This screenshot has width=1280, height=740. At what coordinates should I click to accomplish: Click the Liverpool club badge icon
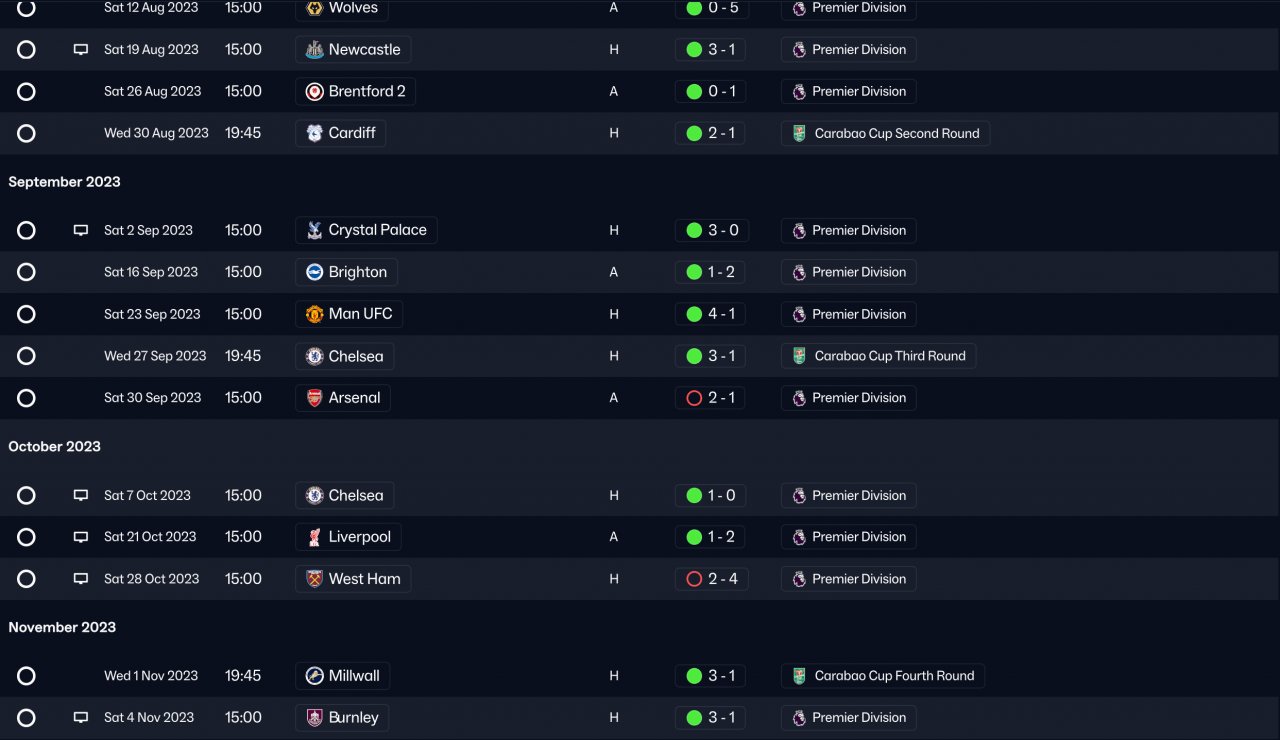(x=314, y=537)
